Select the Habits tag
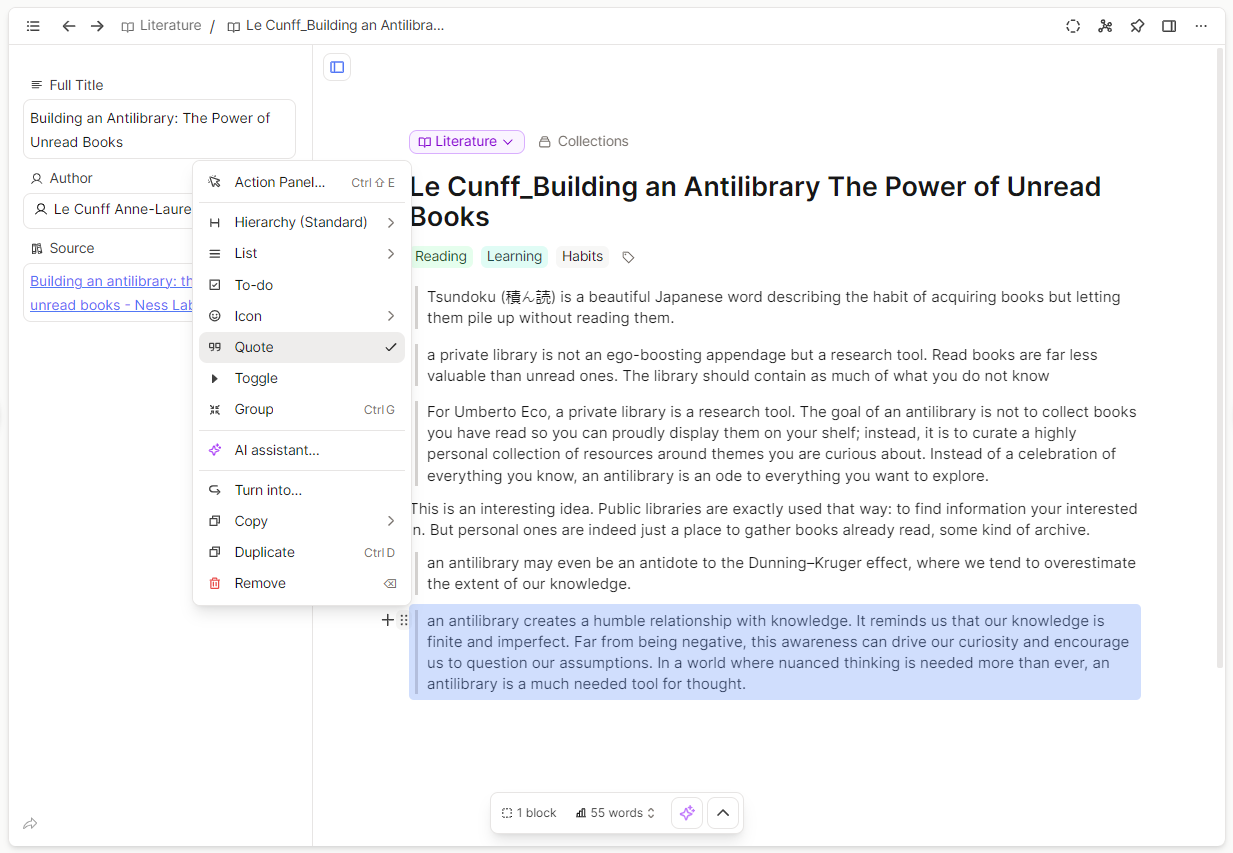 click(582, 257)
